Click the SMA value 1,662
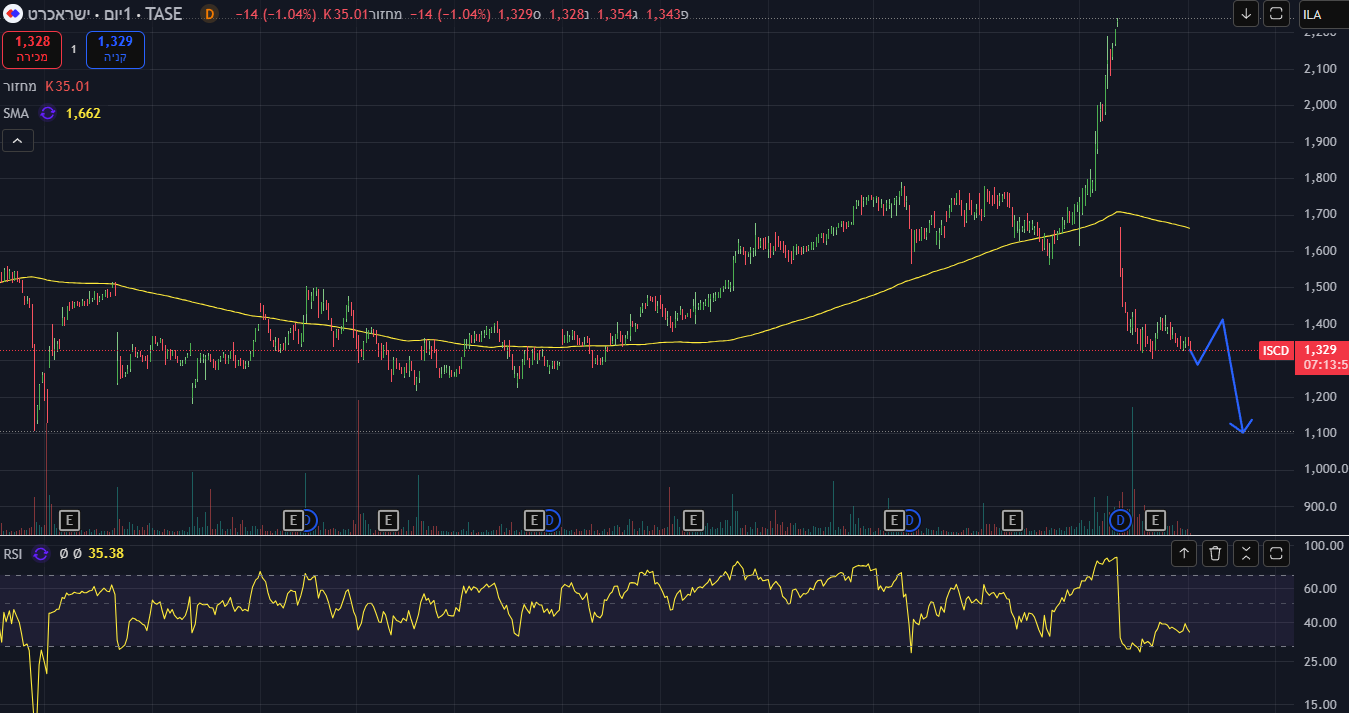The height and width of the screenshot is (713, 1349). (x=83, y=113)
